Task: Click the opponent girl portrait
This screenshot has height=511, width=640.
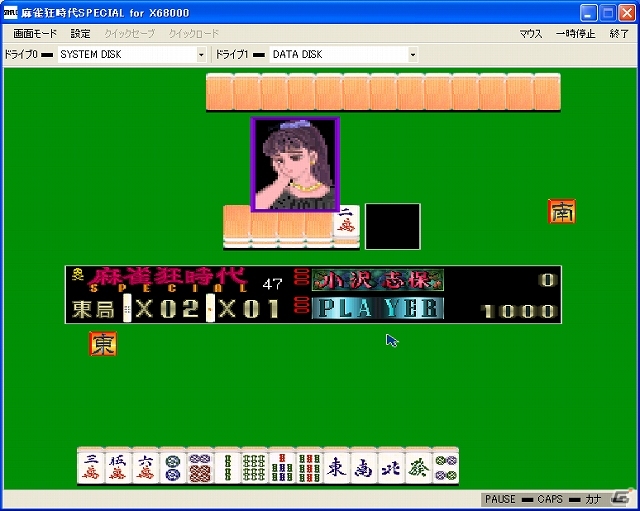Action: pos(295,164)
